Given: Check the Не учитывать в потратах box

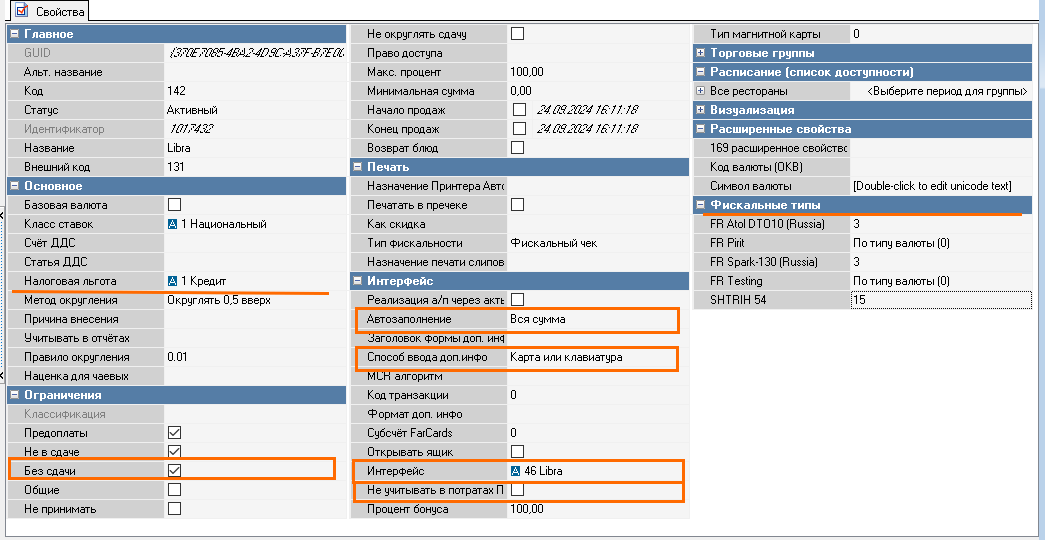Looking at the screenshot, I should (517, 490).
